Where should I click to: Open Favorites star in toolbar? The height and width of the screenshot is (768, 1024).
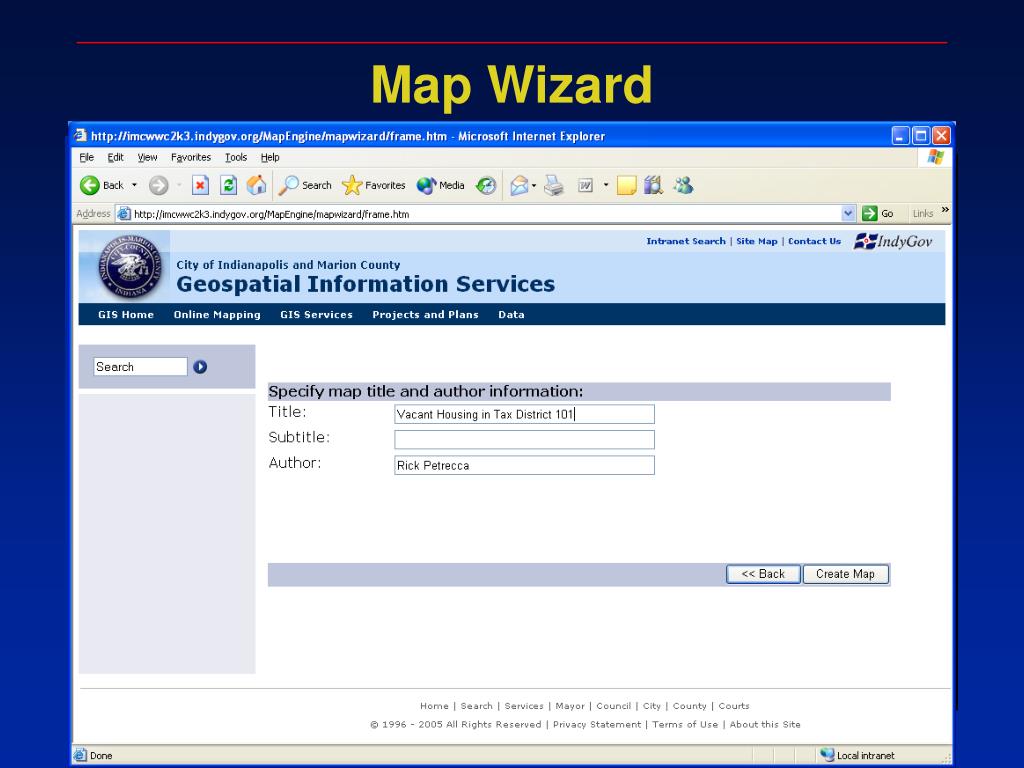click(351, 185)
